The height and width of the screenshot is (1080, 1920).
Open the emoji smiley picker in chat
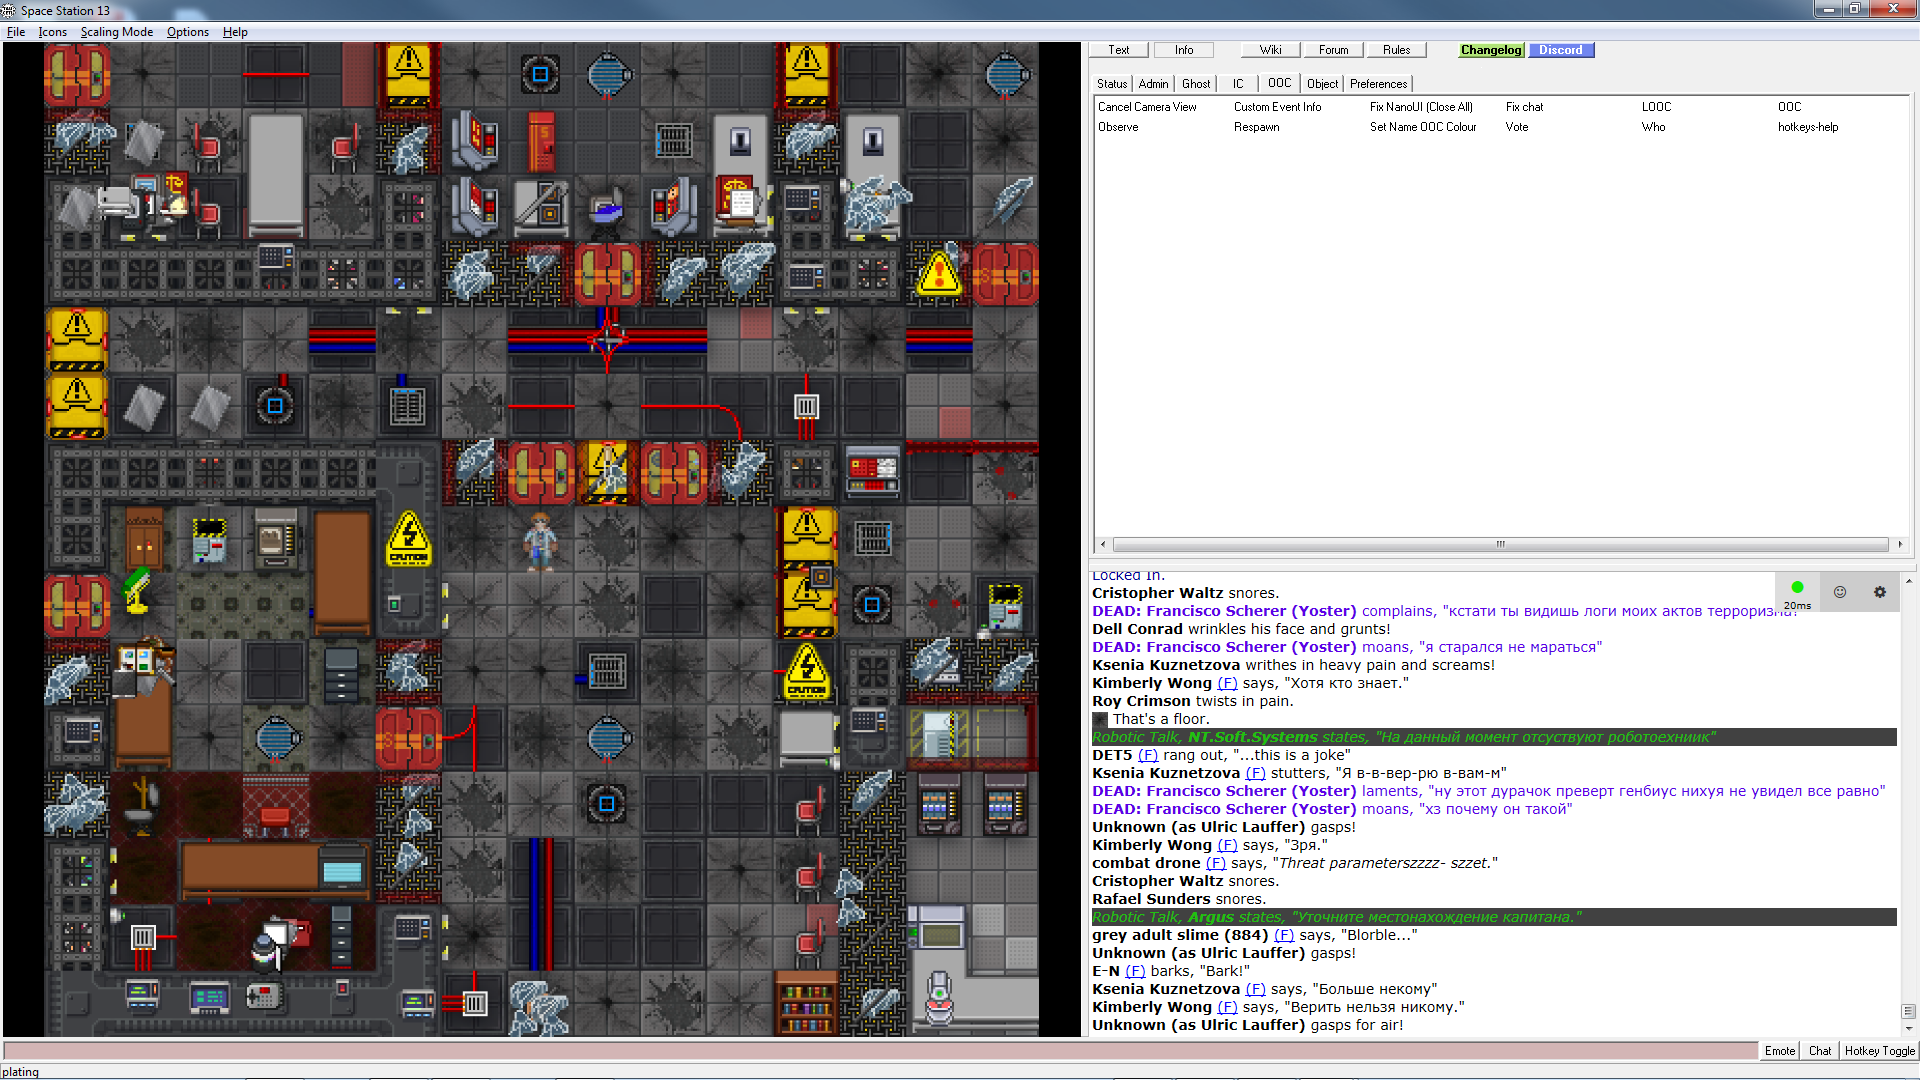coord(1839,592)
